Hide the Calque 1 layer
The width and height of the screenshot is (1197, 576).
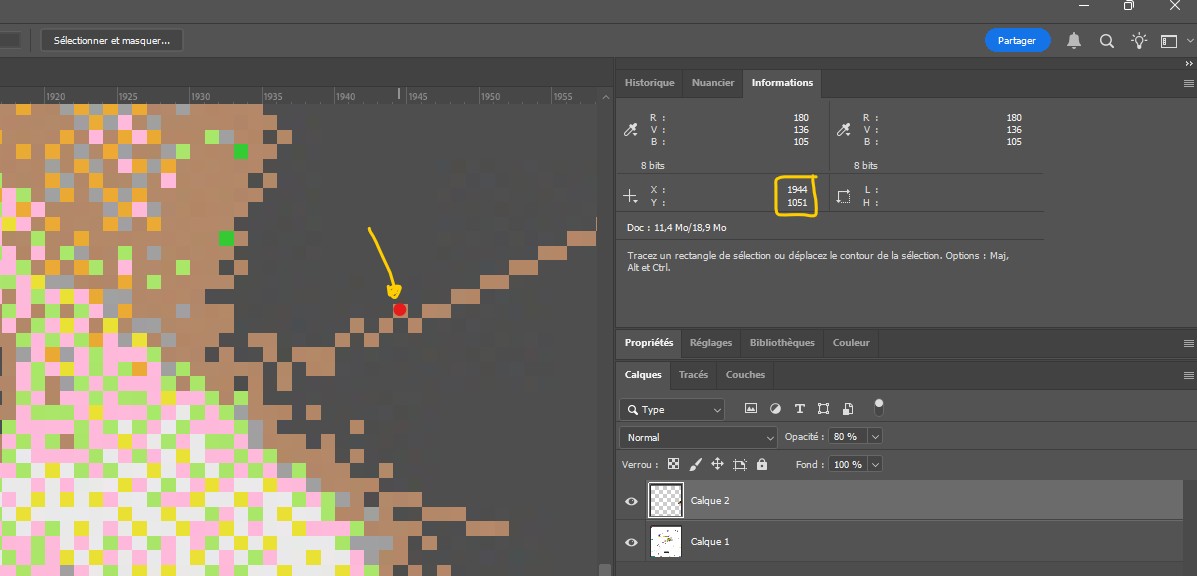click(x=631, y=542)
